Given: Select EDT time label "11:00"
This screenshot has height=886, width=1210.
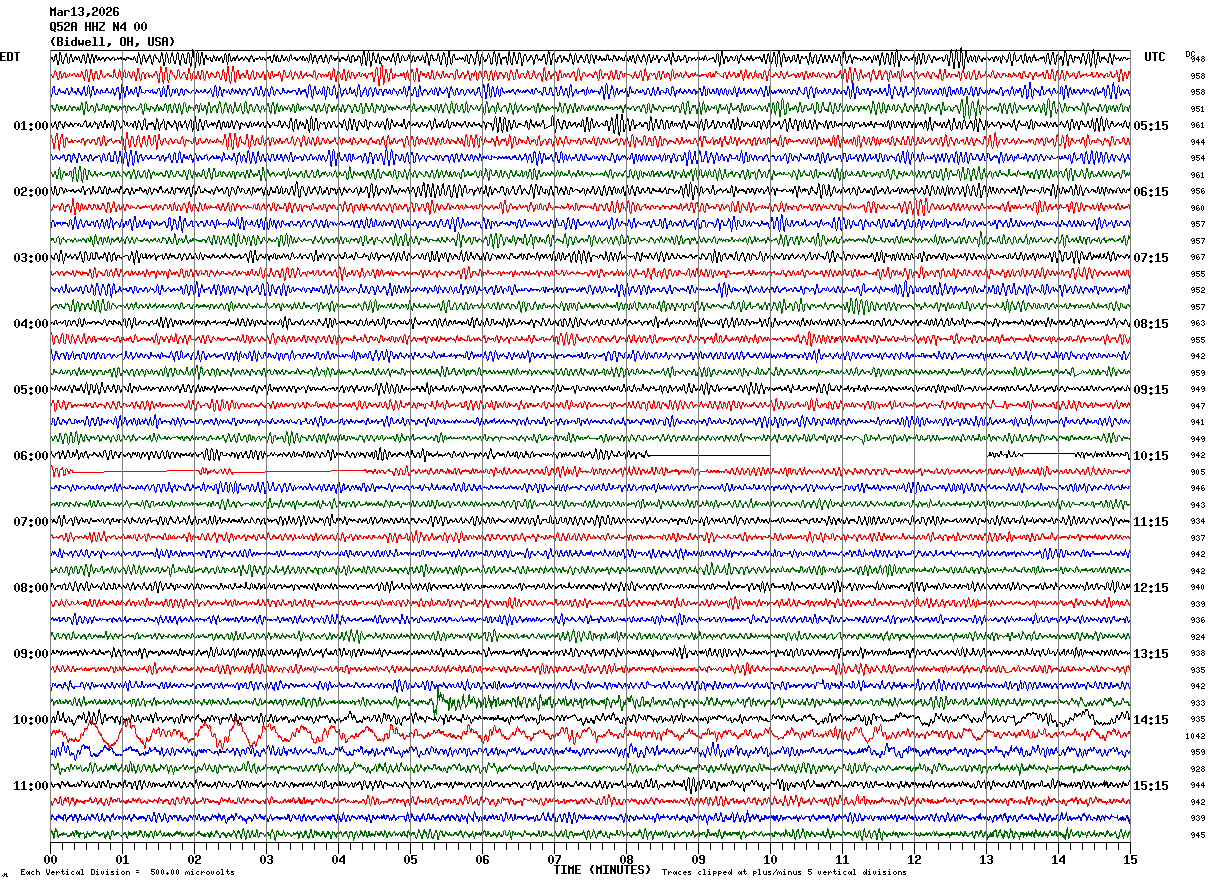Looking at the screenshot, I should (x=31, y=786).
